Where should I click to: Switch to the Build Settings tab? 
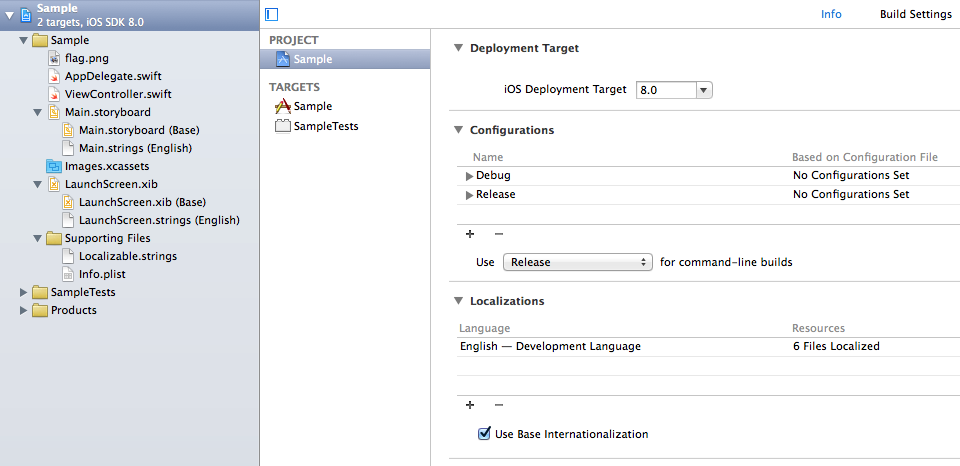[x=916, y=14]
